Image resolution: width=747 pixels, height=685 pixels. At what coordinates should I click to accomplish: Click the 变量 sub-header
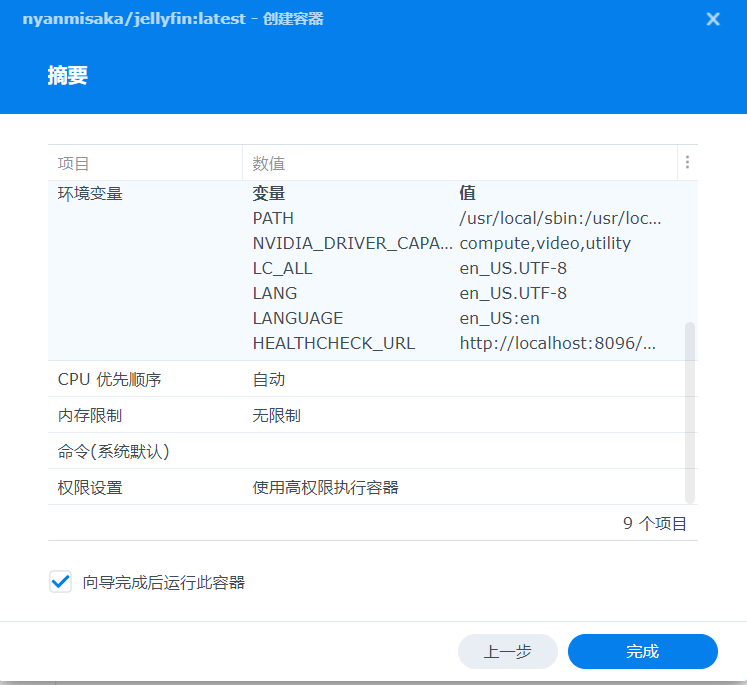coord(269,193)
